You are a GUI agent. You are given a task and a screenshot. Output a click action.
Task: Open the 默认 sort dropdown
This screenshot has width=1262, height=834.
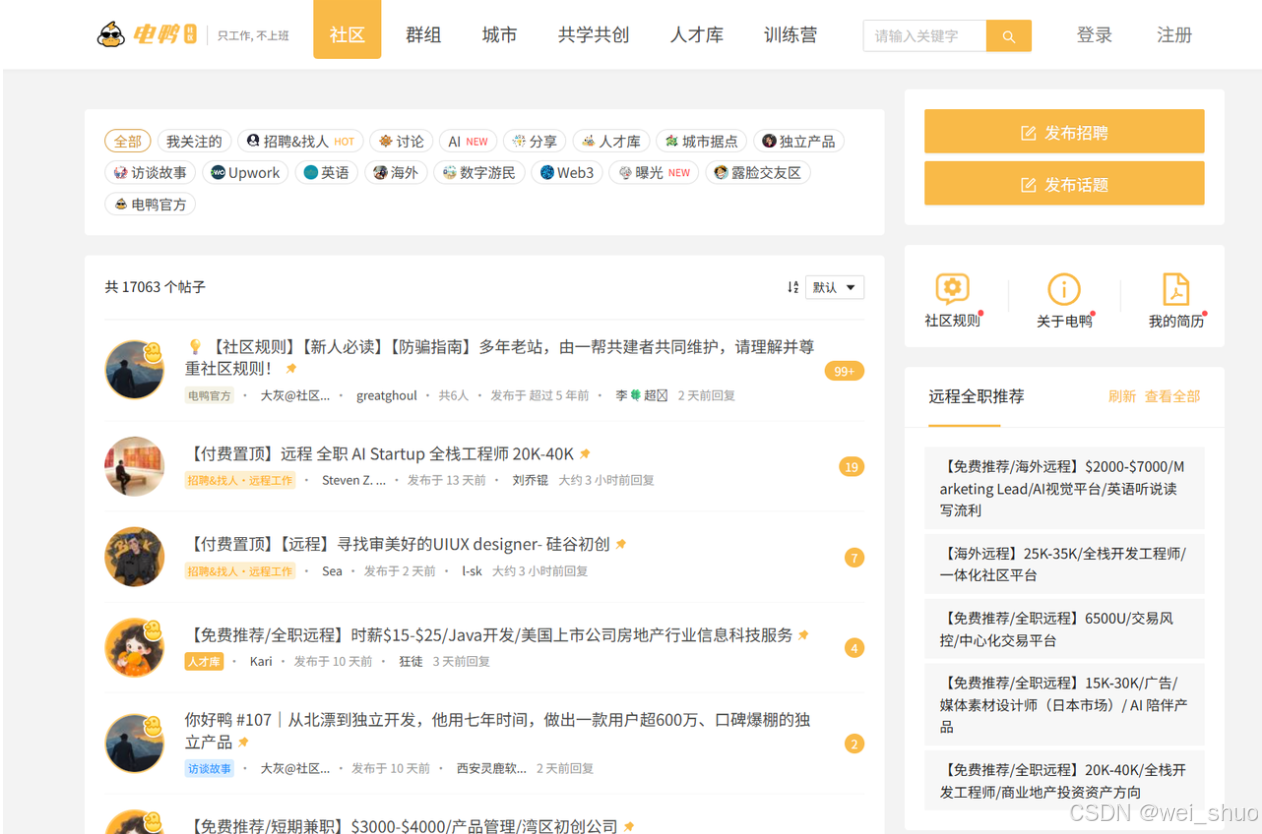tap(835, 287)
